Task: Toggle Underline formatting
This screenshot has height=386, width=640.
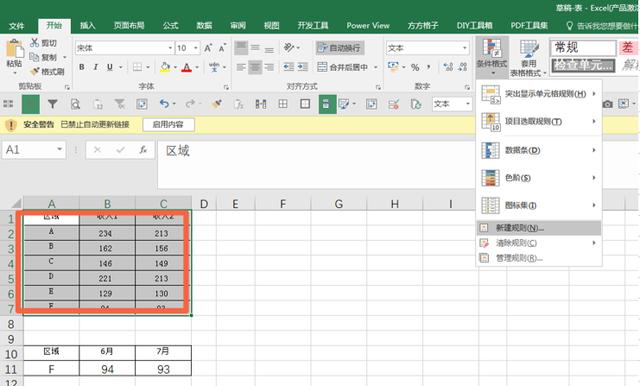Action: point(109,67)
